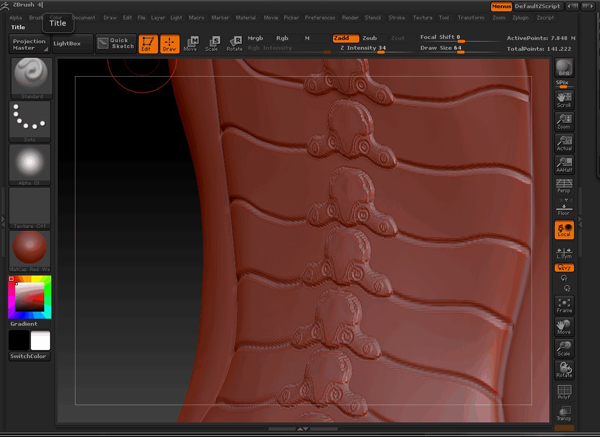Toggle Local transformations button
Screen dimensions: 600x437
click(x=564, y=230)
